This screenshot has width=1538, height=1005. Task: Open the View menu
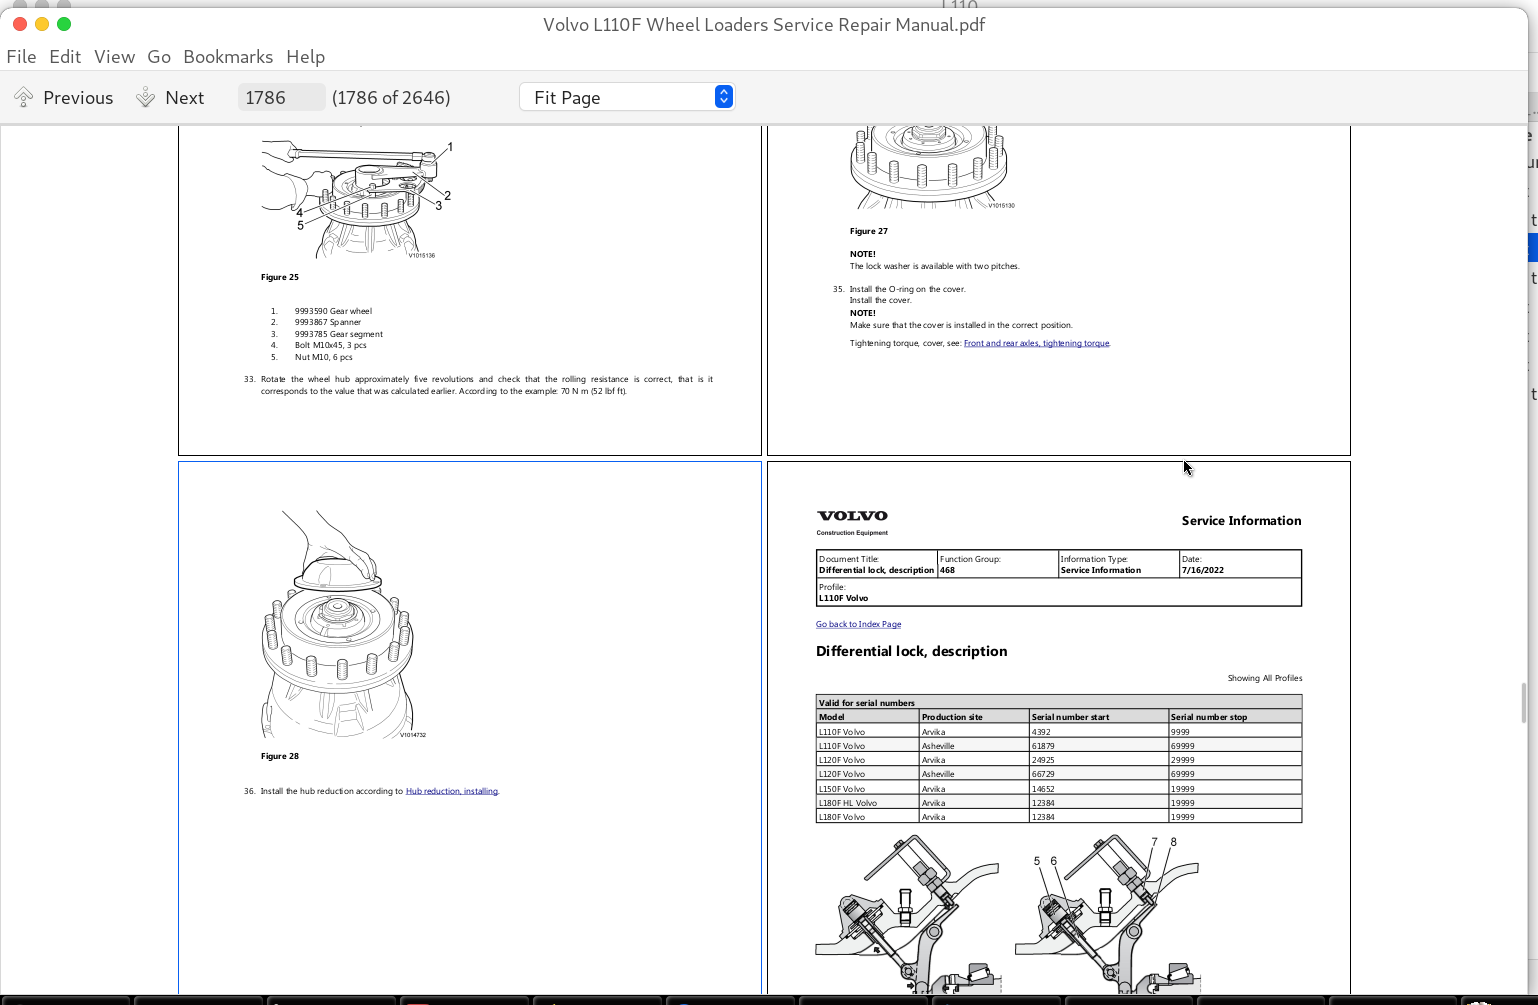point(114,57)
